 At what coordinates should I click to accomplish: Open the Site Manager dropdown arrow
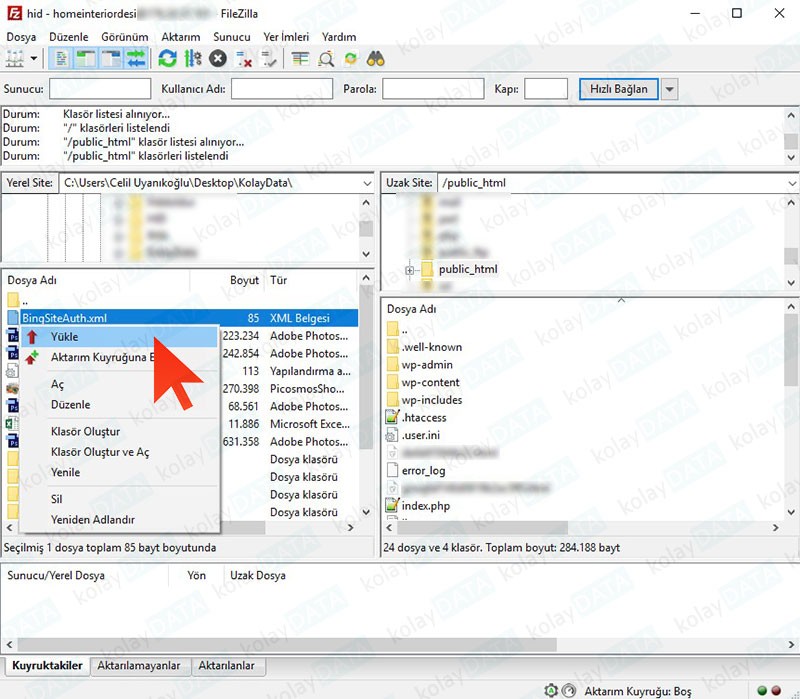tap(33, 58)
